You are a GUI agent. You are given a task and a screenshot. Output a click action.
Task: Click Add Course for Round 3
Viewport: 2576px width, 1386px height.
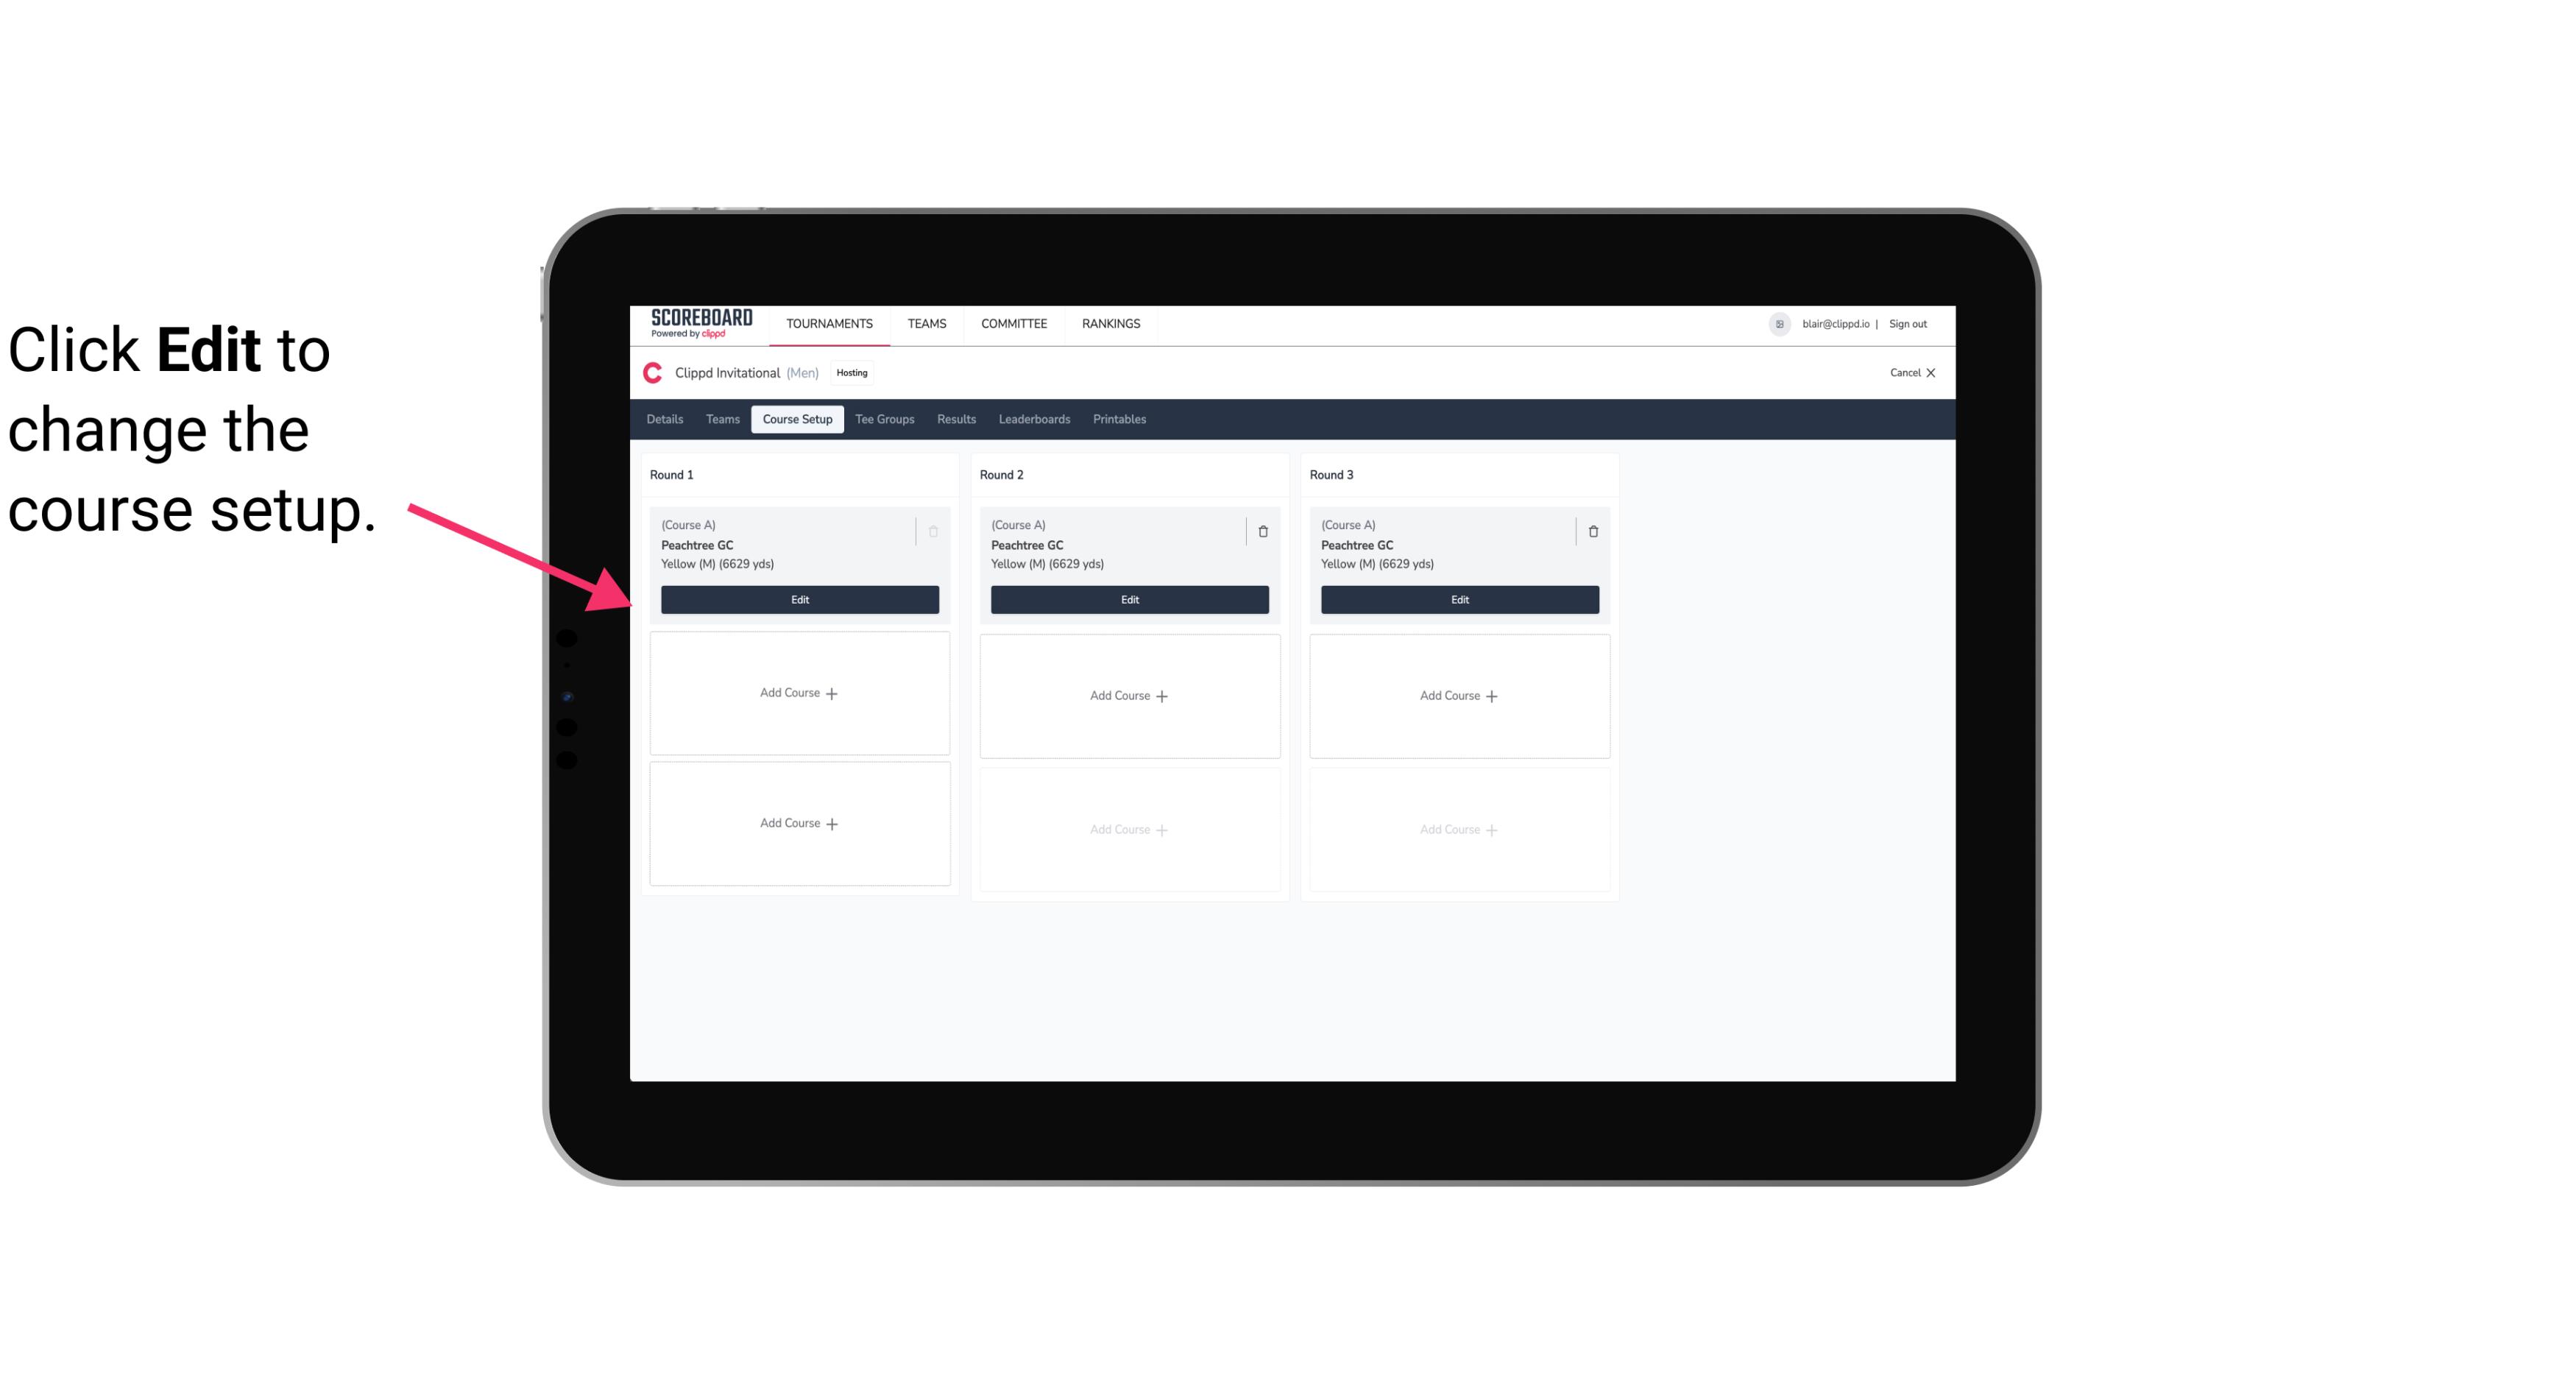[1459, 695]
